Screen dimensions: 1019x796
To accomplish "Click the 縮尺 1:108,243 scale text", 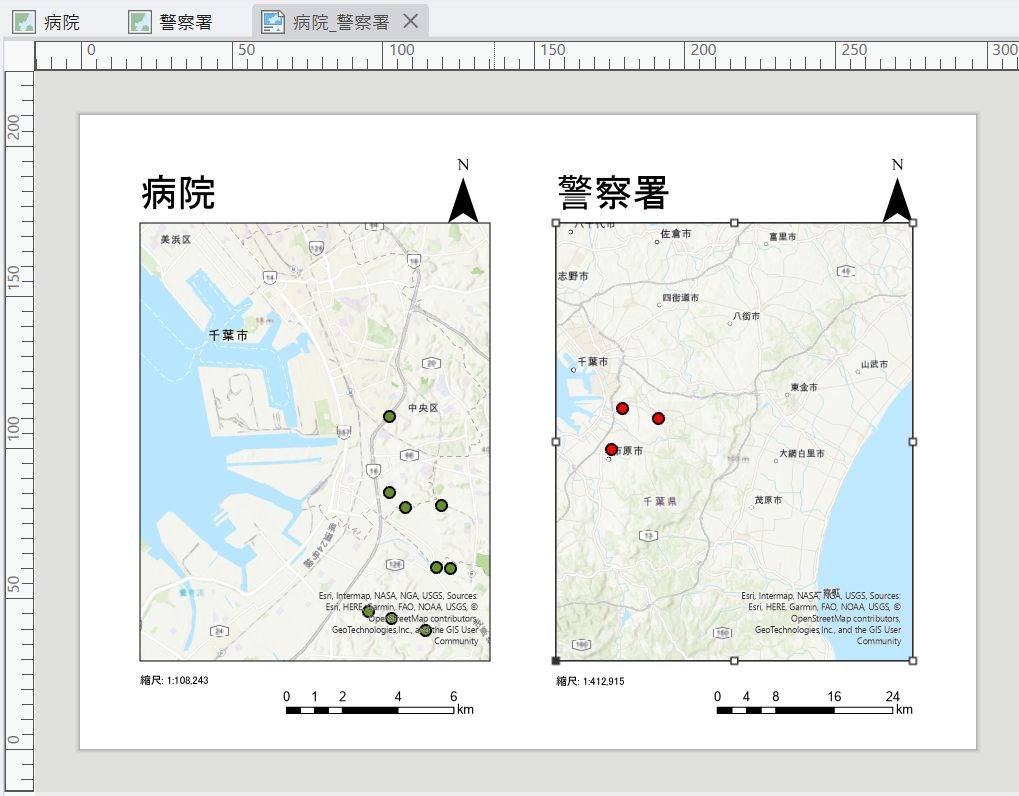I will coord(174,680).
